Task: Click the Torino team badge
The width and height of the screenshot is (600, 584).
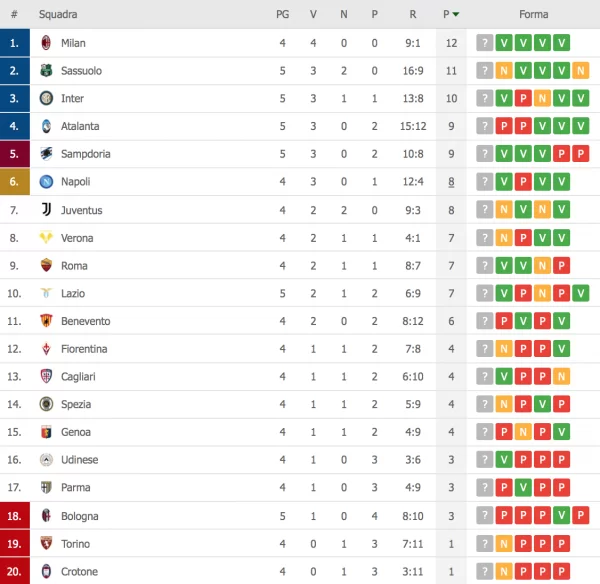Action: coord(45,544)
